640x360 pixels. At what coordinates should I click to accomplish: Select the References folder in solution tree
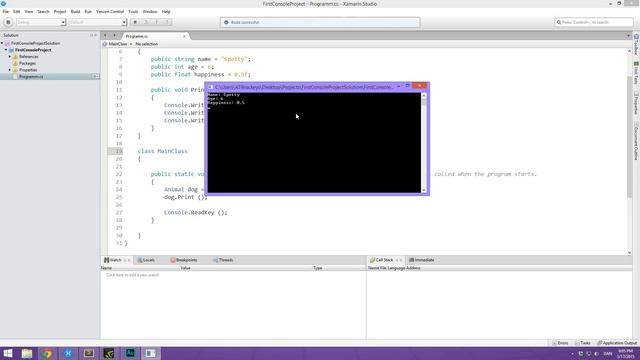tap(29, 57)
